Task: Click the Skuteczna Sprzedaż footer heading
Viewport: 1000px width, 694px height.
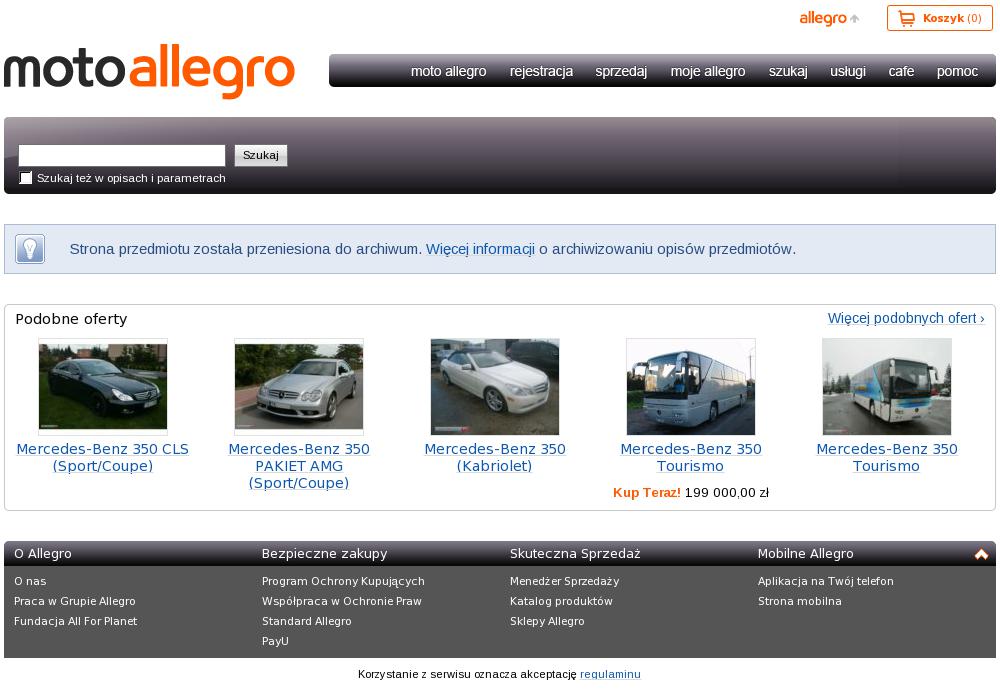Action: [x=575, y=554]
